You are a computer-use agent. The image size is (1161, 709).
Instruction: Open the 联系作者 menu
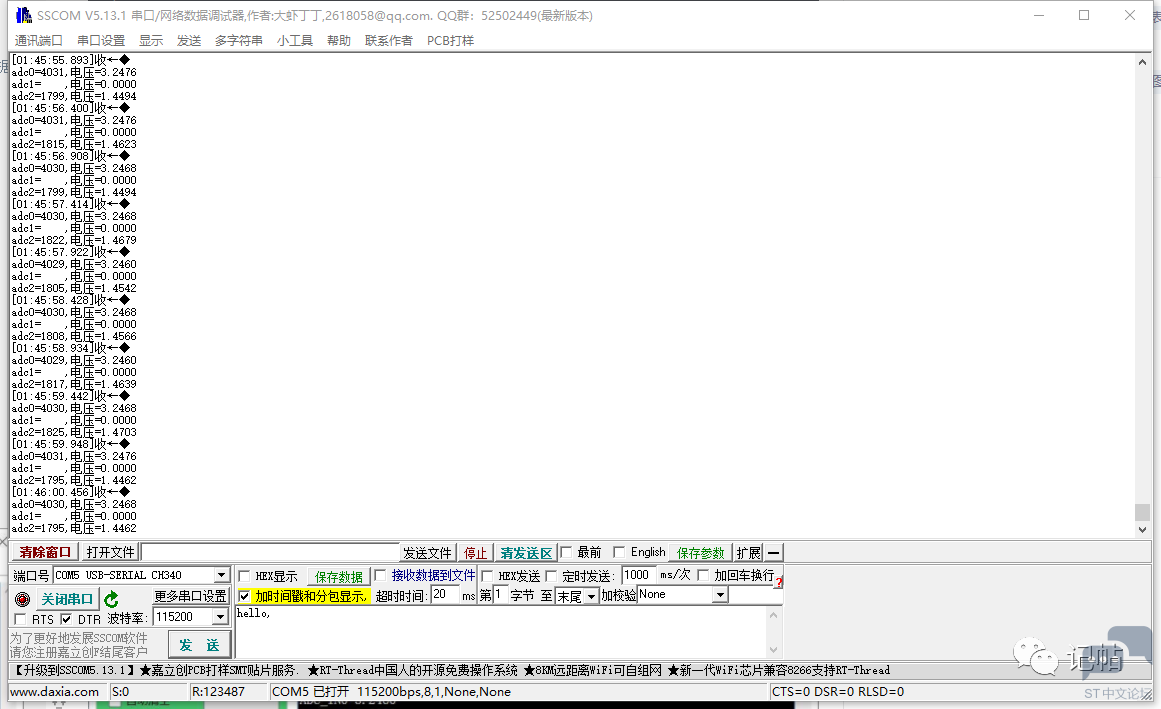coord(389,41)
